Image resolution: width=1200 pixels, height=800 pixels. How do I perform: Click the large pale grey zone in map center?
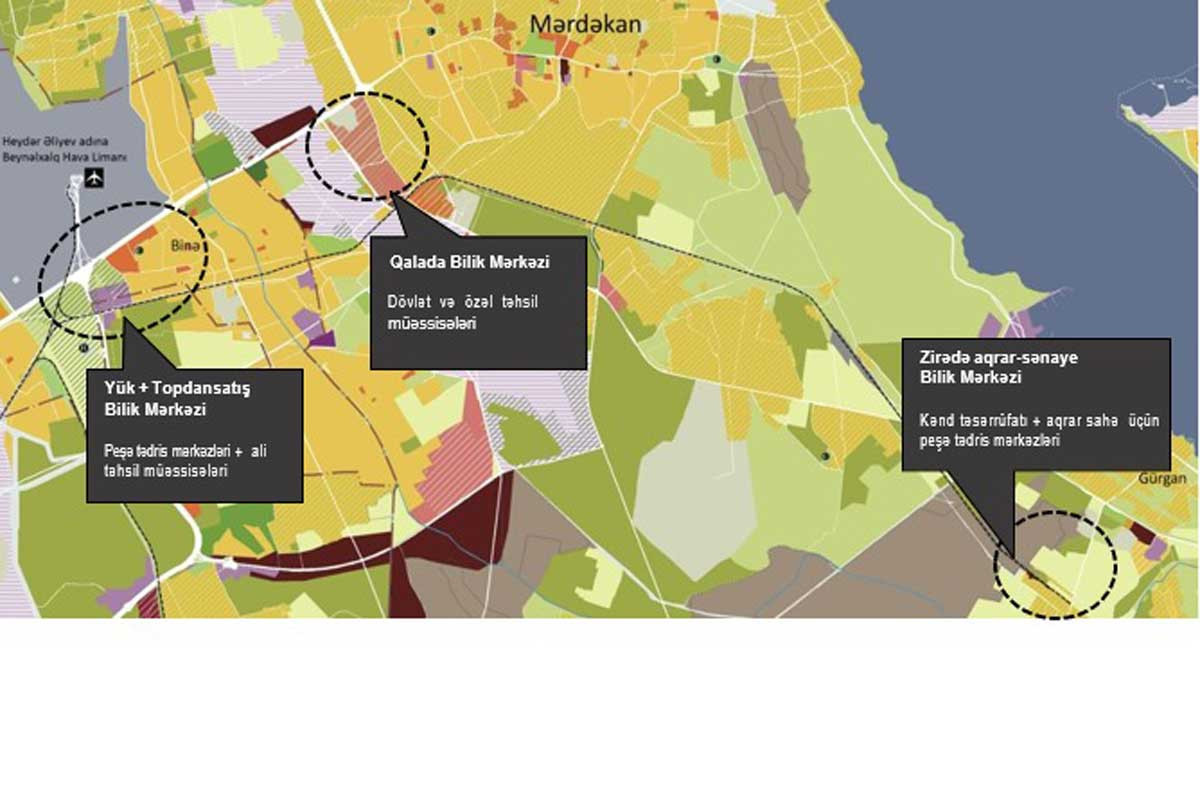pos(690,480)
